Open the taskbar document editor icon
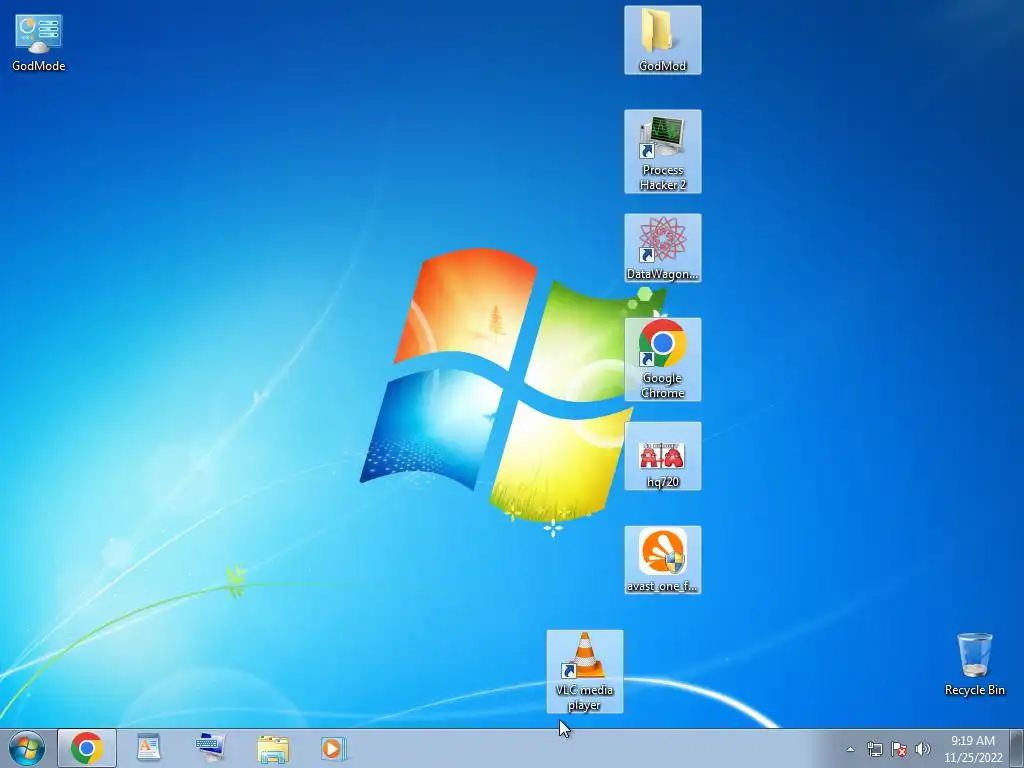The width and height of the screenshot is (1024, 768). [x=148, y=748]
